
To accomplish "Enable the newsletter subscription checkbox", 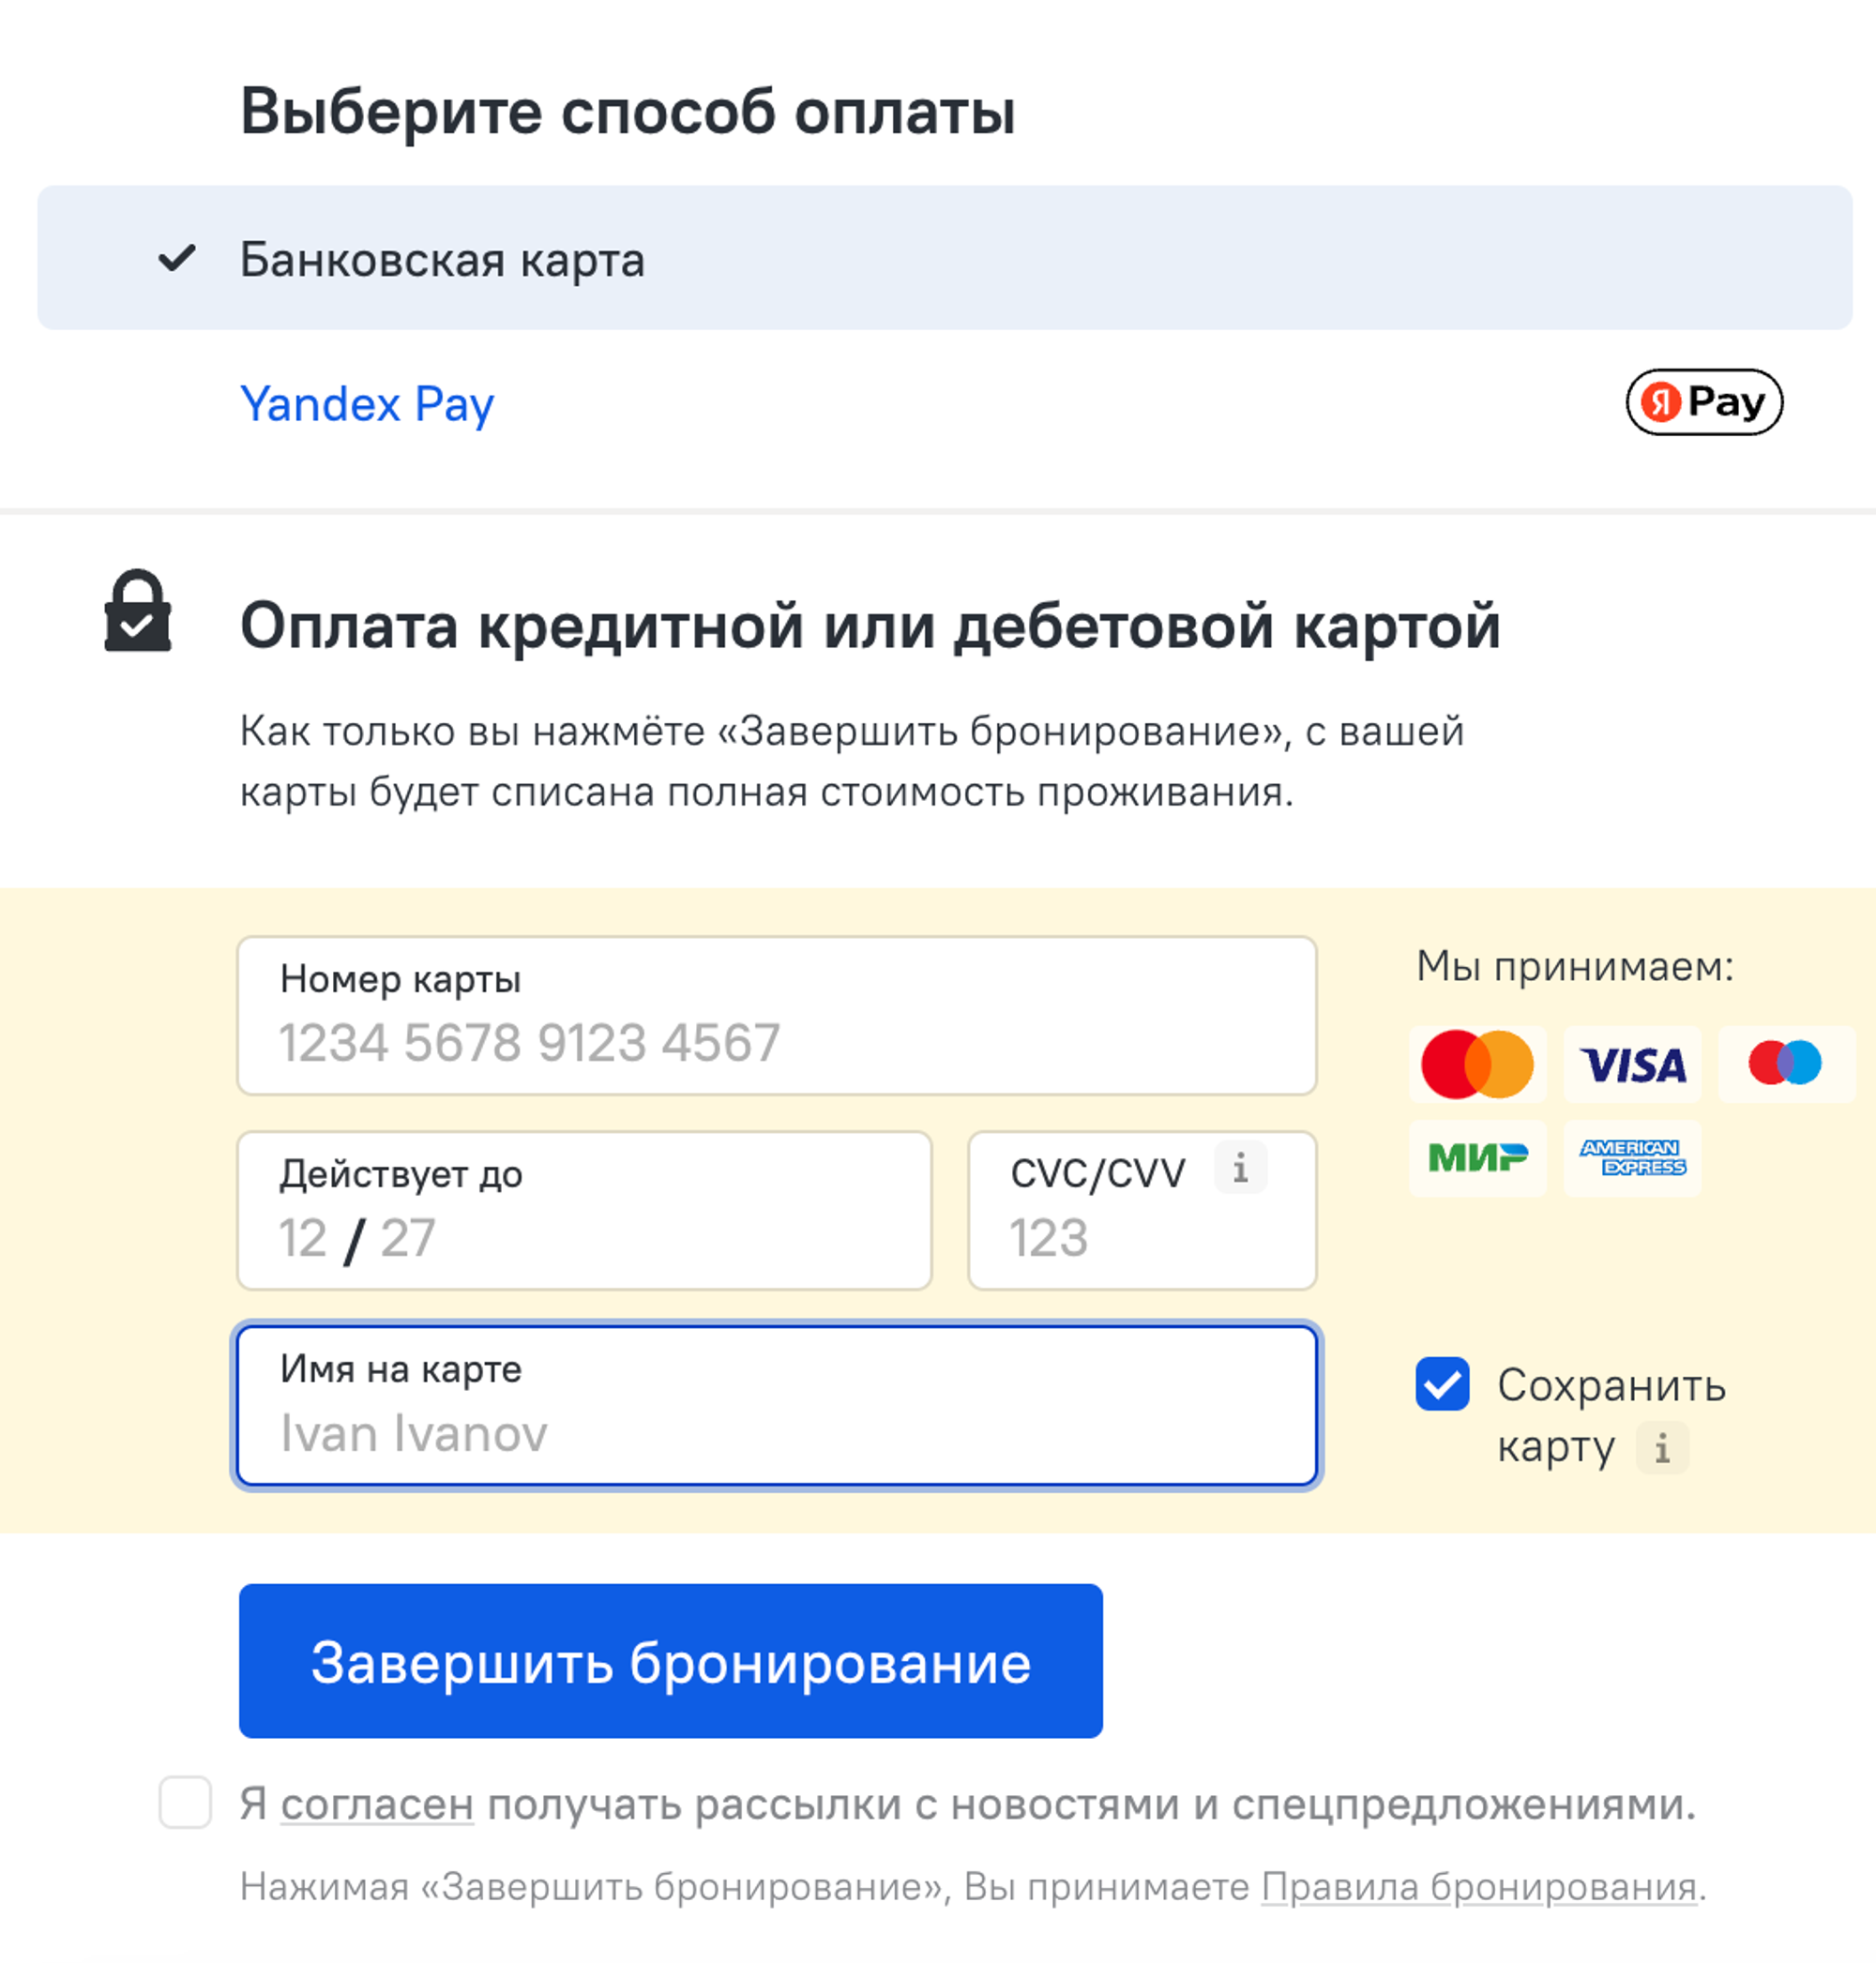I will coord(185,1802).
